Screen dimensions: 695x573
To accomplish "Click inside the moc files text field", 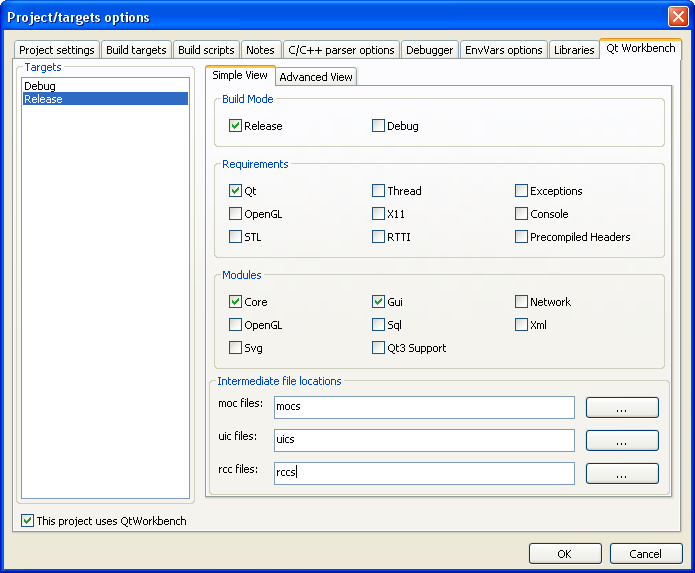I will pos(423,407).
